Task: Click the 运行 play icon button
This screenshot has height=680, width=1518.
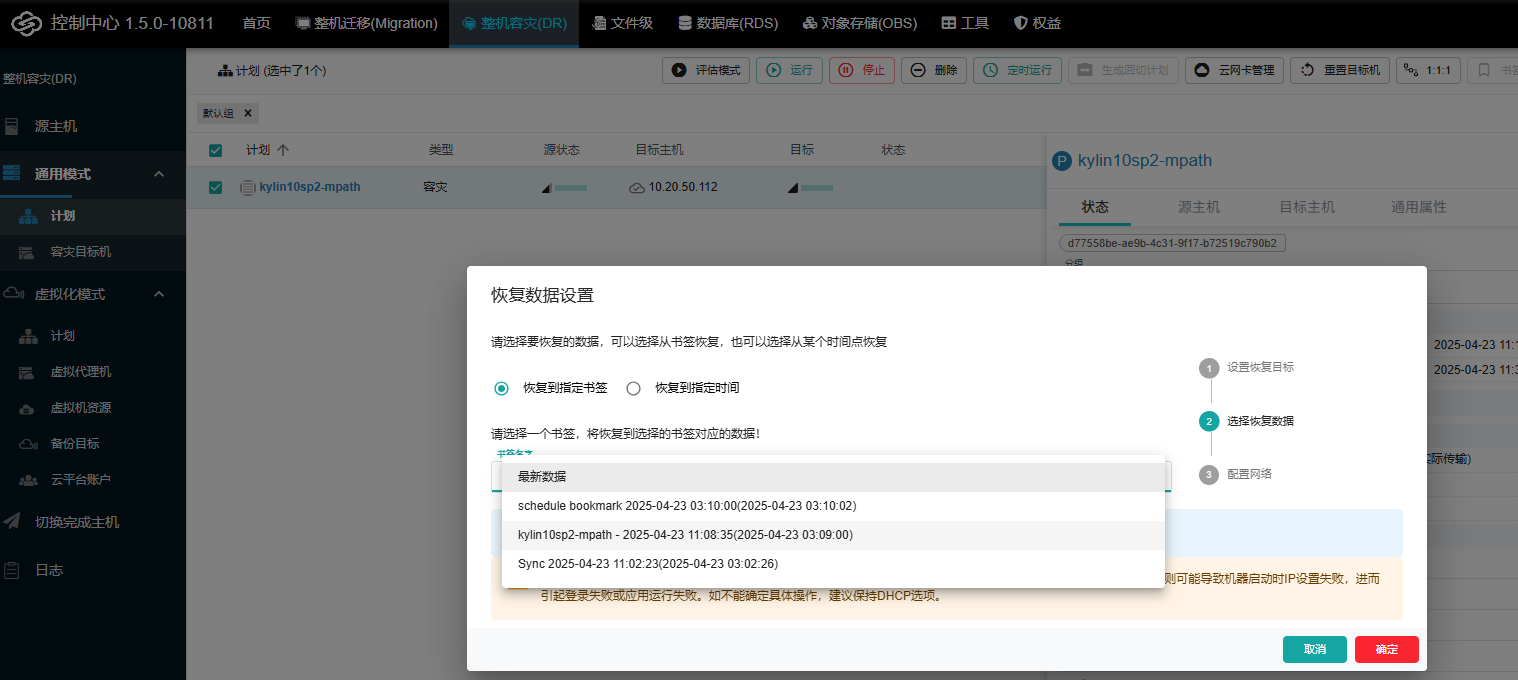Action: point(789,70)
